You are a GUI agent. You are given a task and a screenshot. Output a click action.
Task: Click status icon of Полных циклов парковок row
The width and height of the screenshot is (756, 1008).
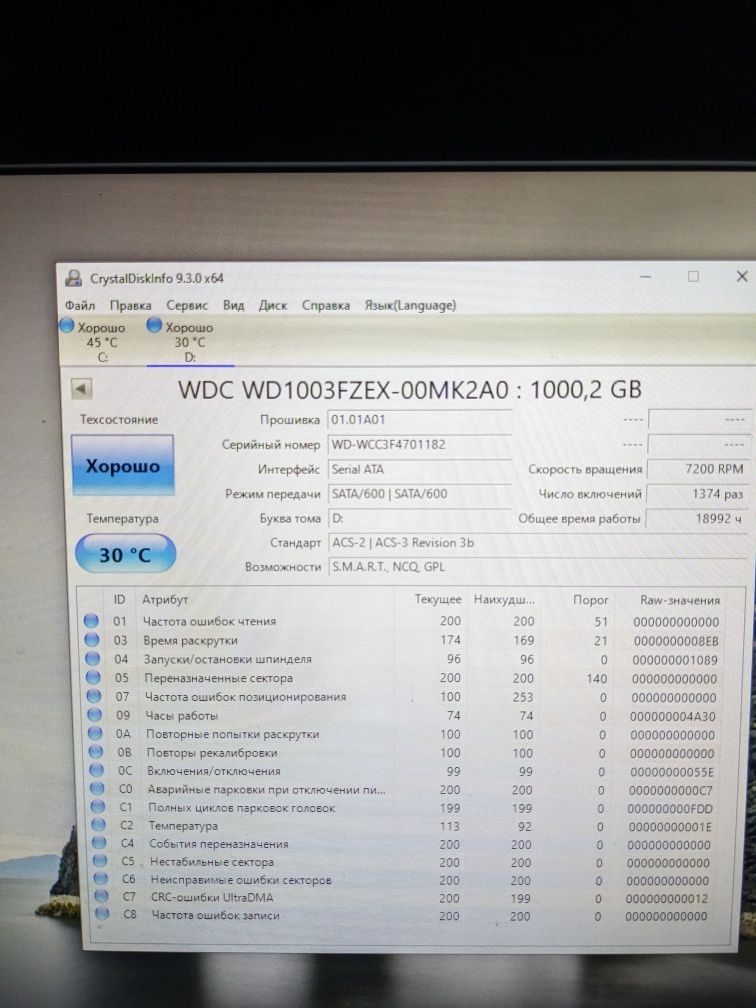98,806
